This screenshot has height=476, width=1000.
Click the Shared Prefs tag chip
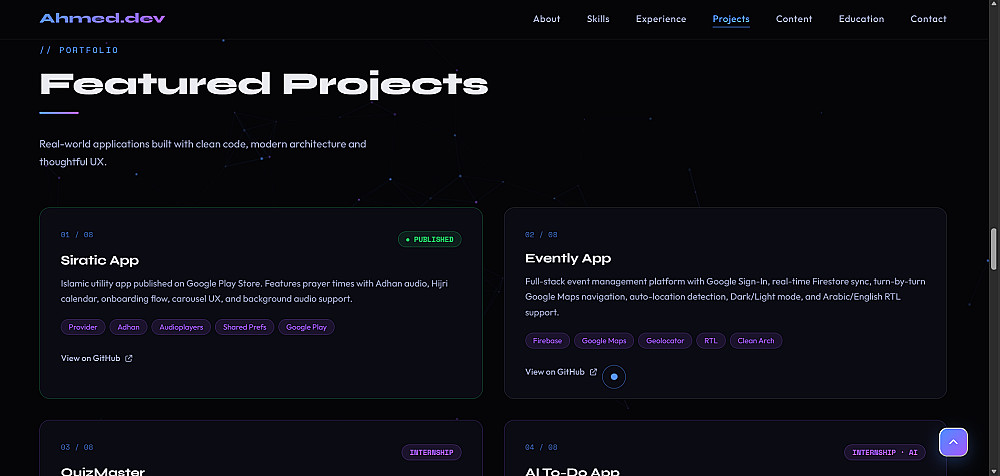coord(244,327)
